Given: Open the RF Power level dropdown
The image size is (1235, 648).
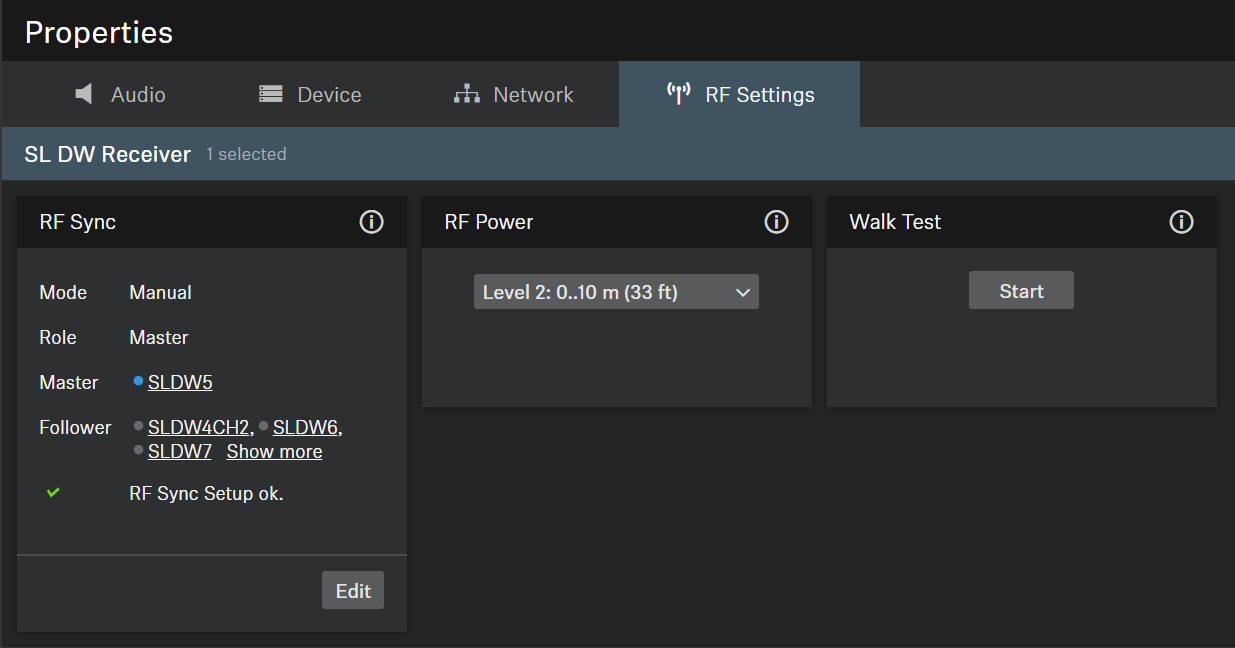Looking at the screenshot, I should click(x=616, y=292).
